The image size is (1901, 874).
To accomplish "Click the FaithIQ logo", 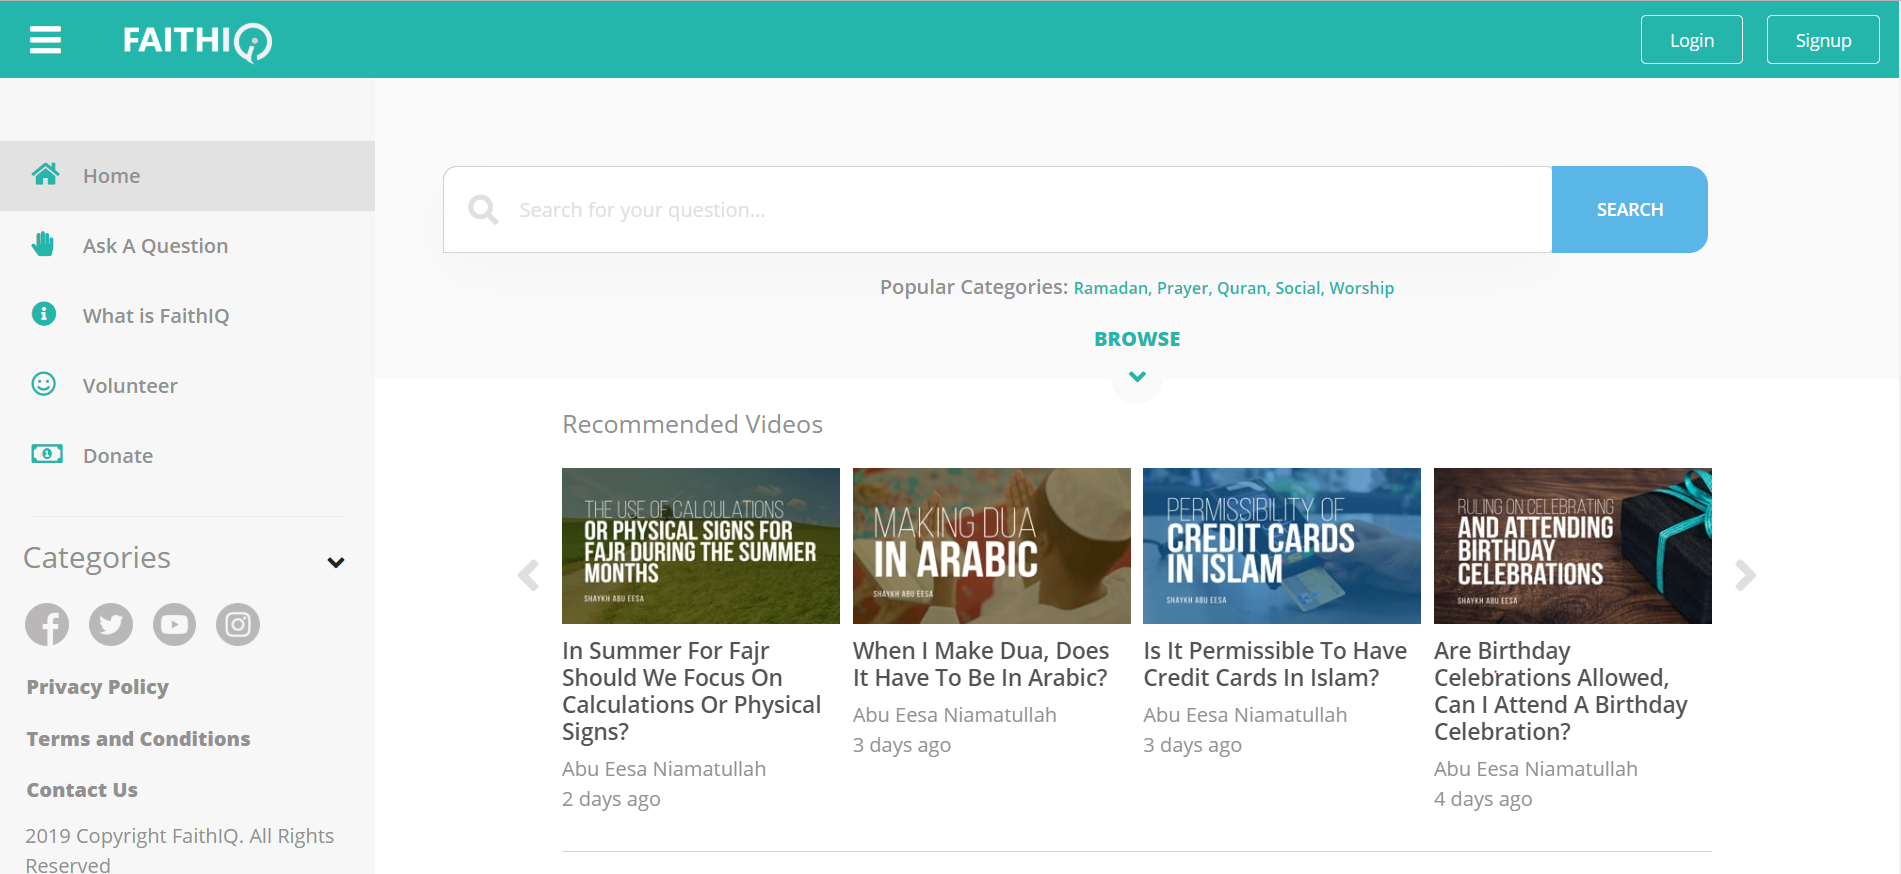I will [x=197, y=41].
